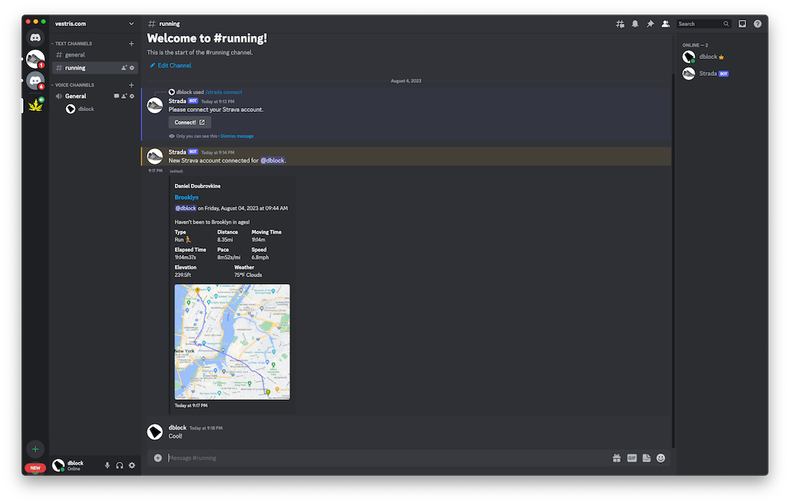Click the Brooklyn run map thumbnail
Image resolution: width=790 pixels, height=504 pixels.
coord(232,341)
